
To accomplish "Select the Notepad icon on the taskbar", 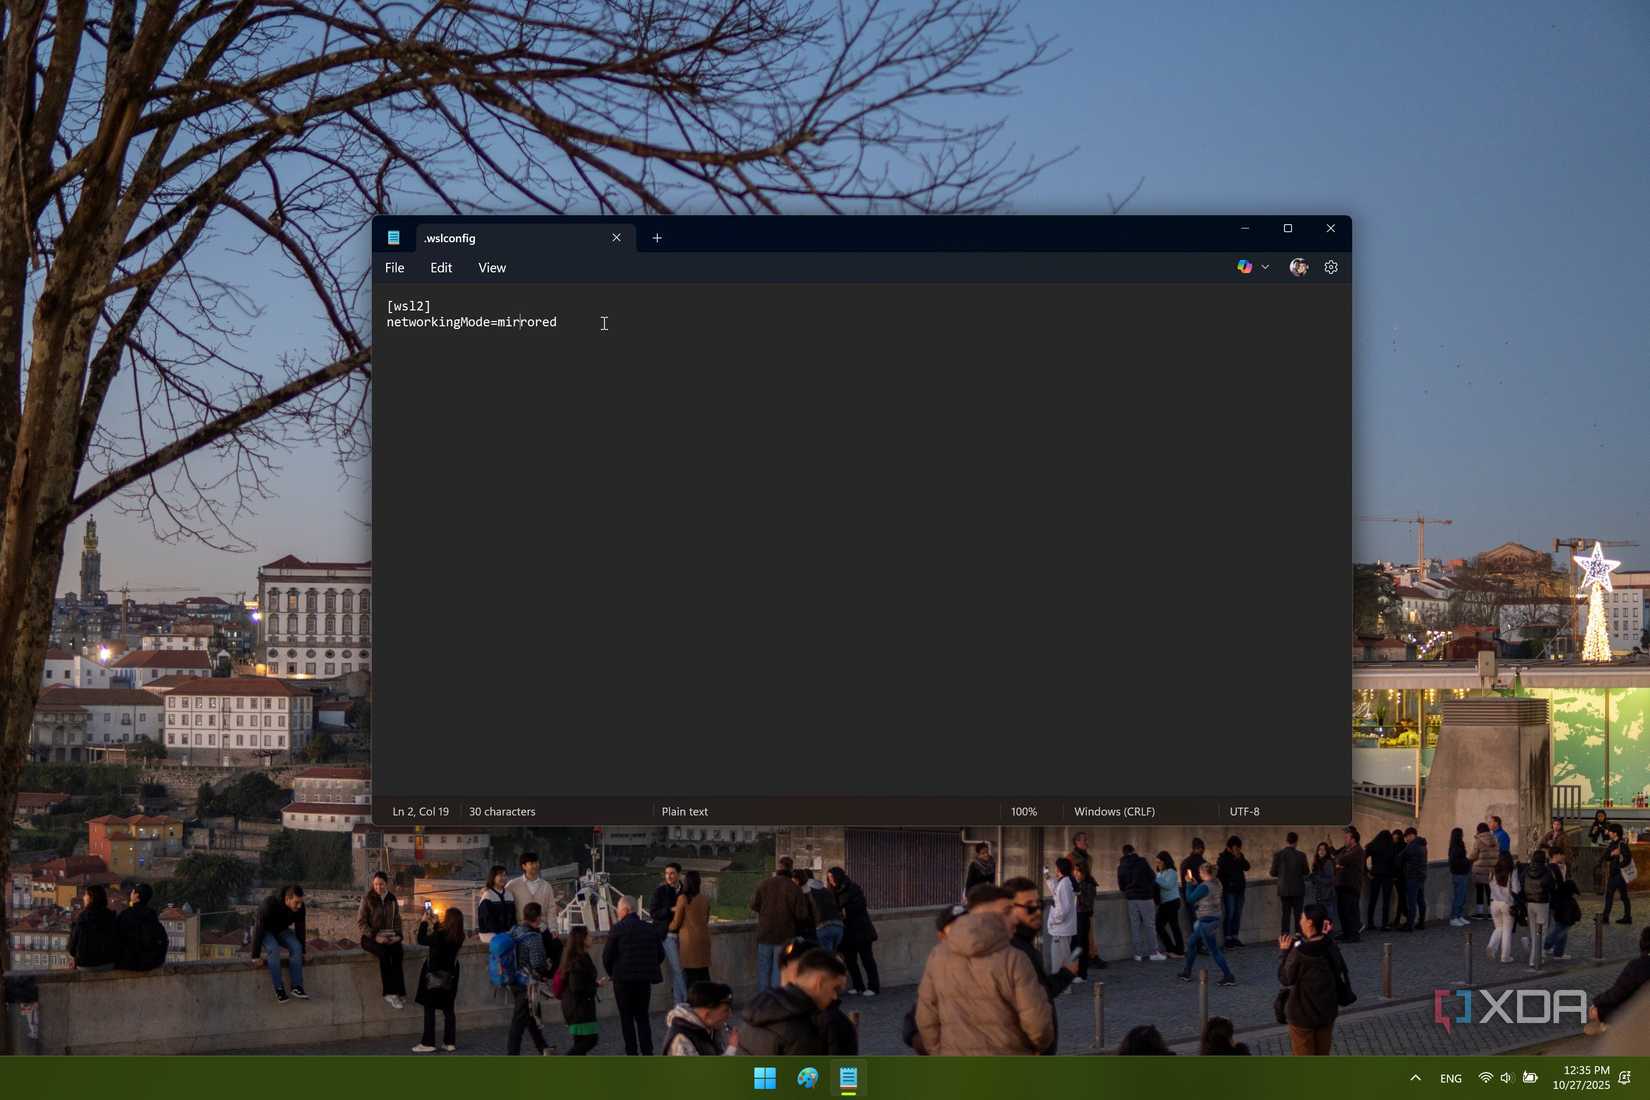I will (x=849, y=1078).
